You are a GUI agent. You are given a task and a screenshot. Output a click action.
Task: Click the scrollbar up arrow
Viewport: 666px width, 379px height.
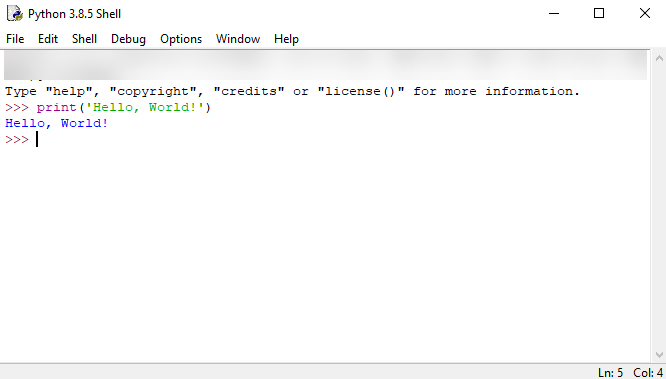(x=659, y=58)
